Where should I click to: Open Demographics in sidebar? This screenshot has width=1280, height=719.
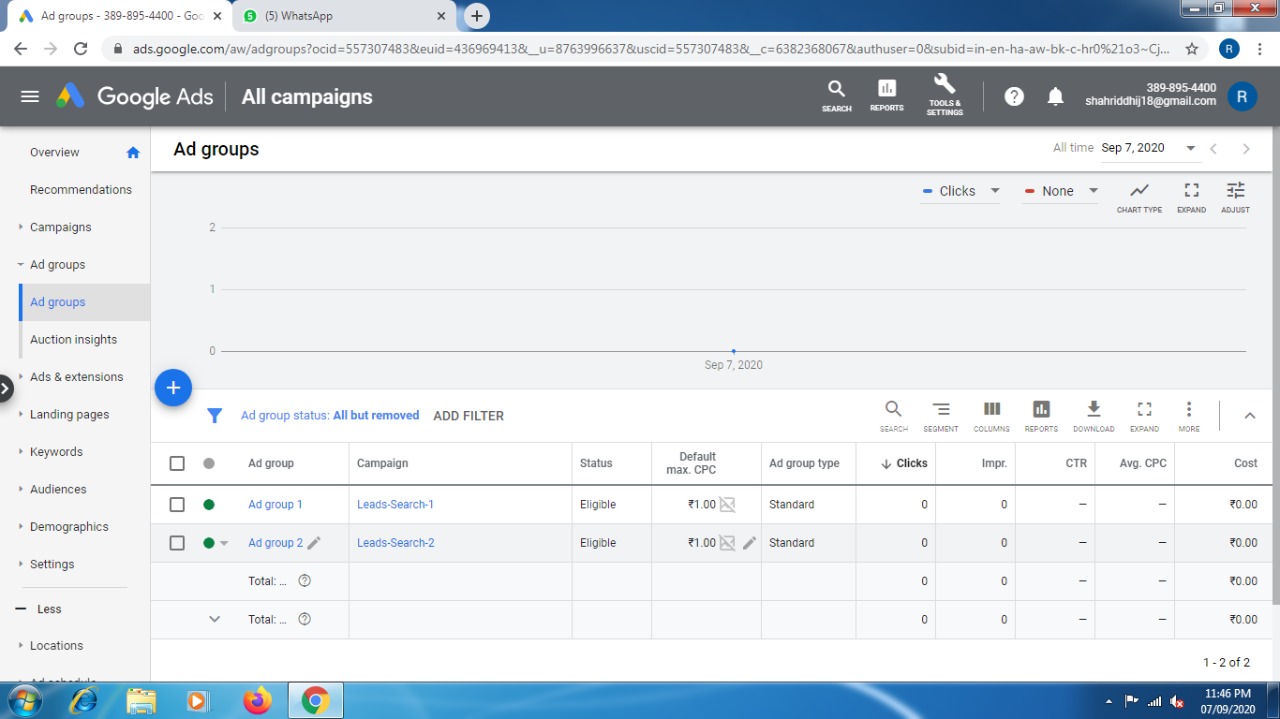69,527
